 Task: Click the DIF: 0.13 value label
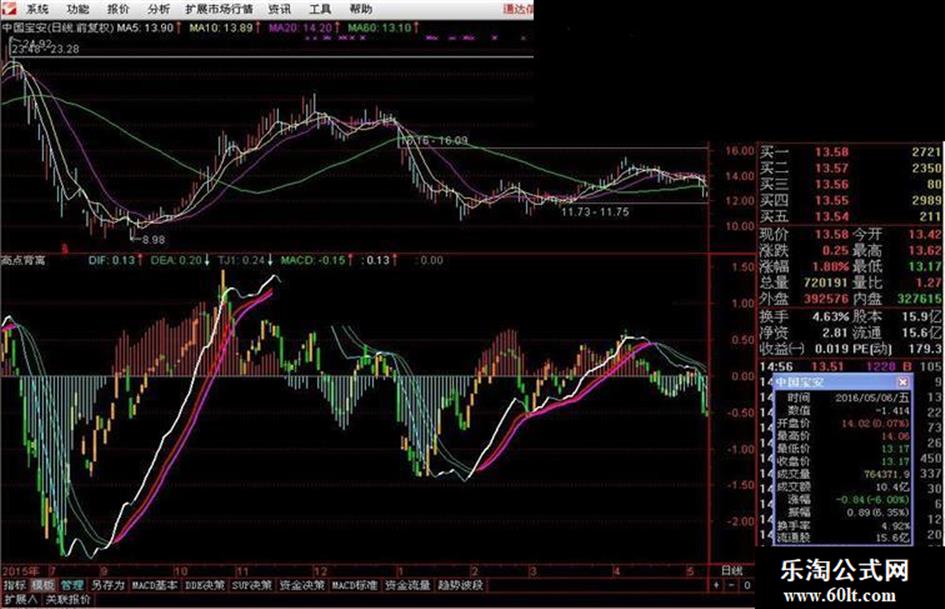click(111, 260)
